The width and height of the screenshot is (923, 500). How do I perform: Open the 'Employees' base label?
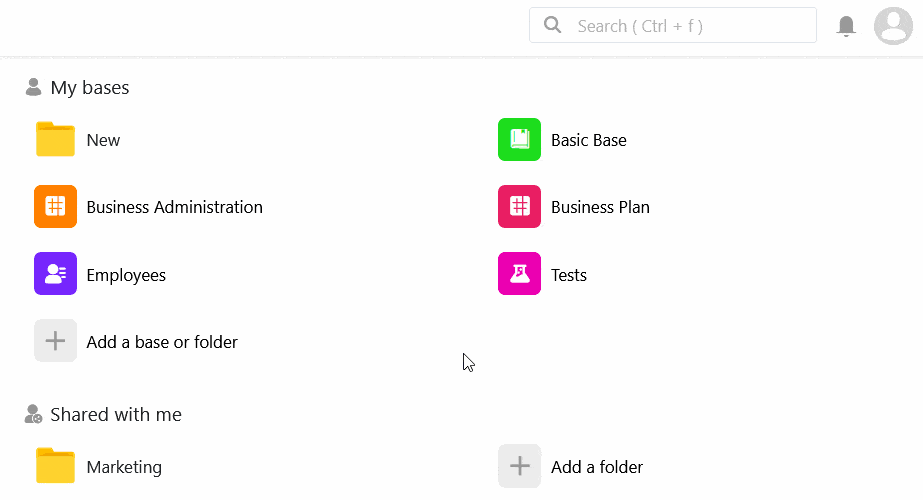[x=126, y=275]
